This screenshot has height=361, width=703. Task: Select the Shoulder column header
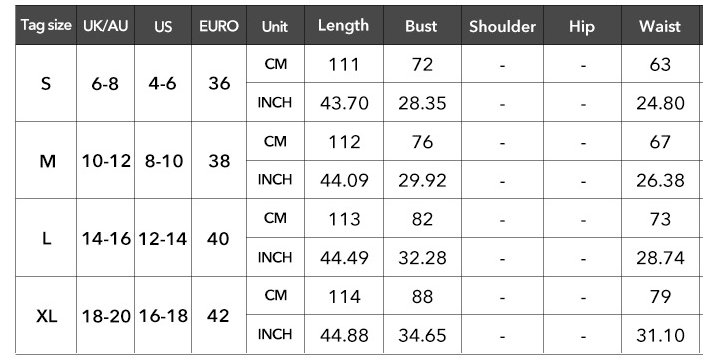click(502, 26)
